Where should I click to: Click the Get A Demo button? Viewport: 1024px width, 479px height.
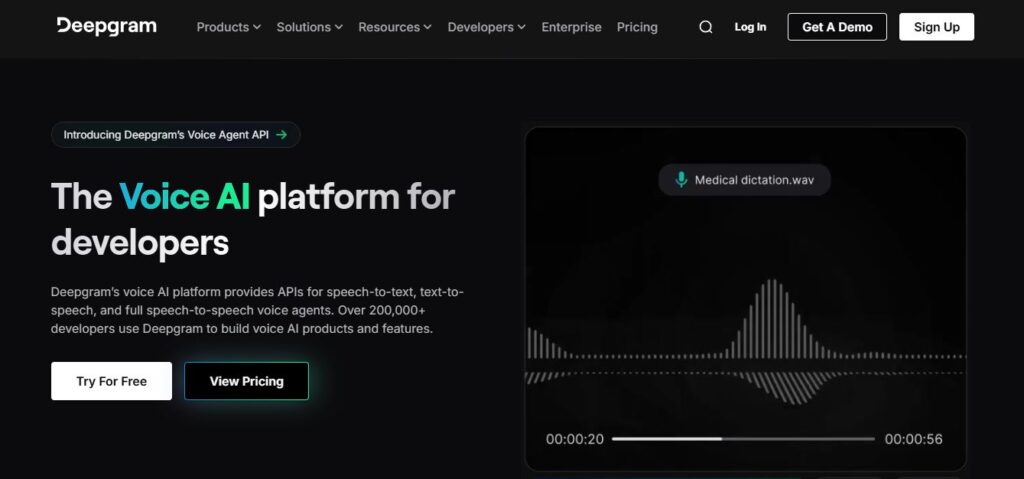pyautogui.click(x=837, y=27)
